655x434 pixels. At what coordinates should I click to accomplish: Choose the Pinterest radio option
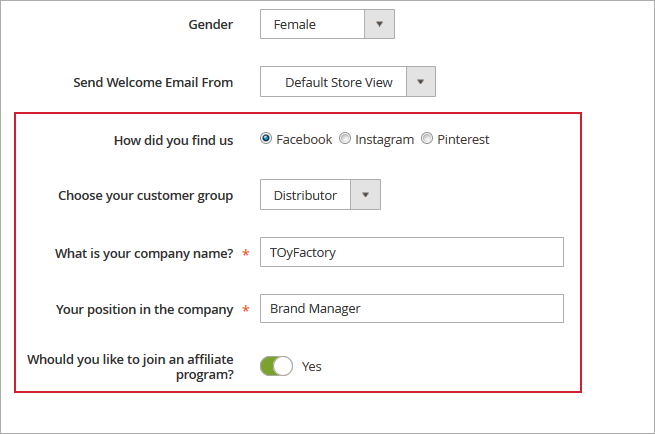pyautogui.click(x=427, y=139)
